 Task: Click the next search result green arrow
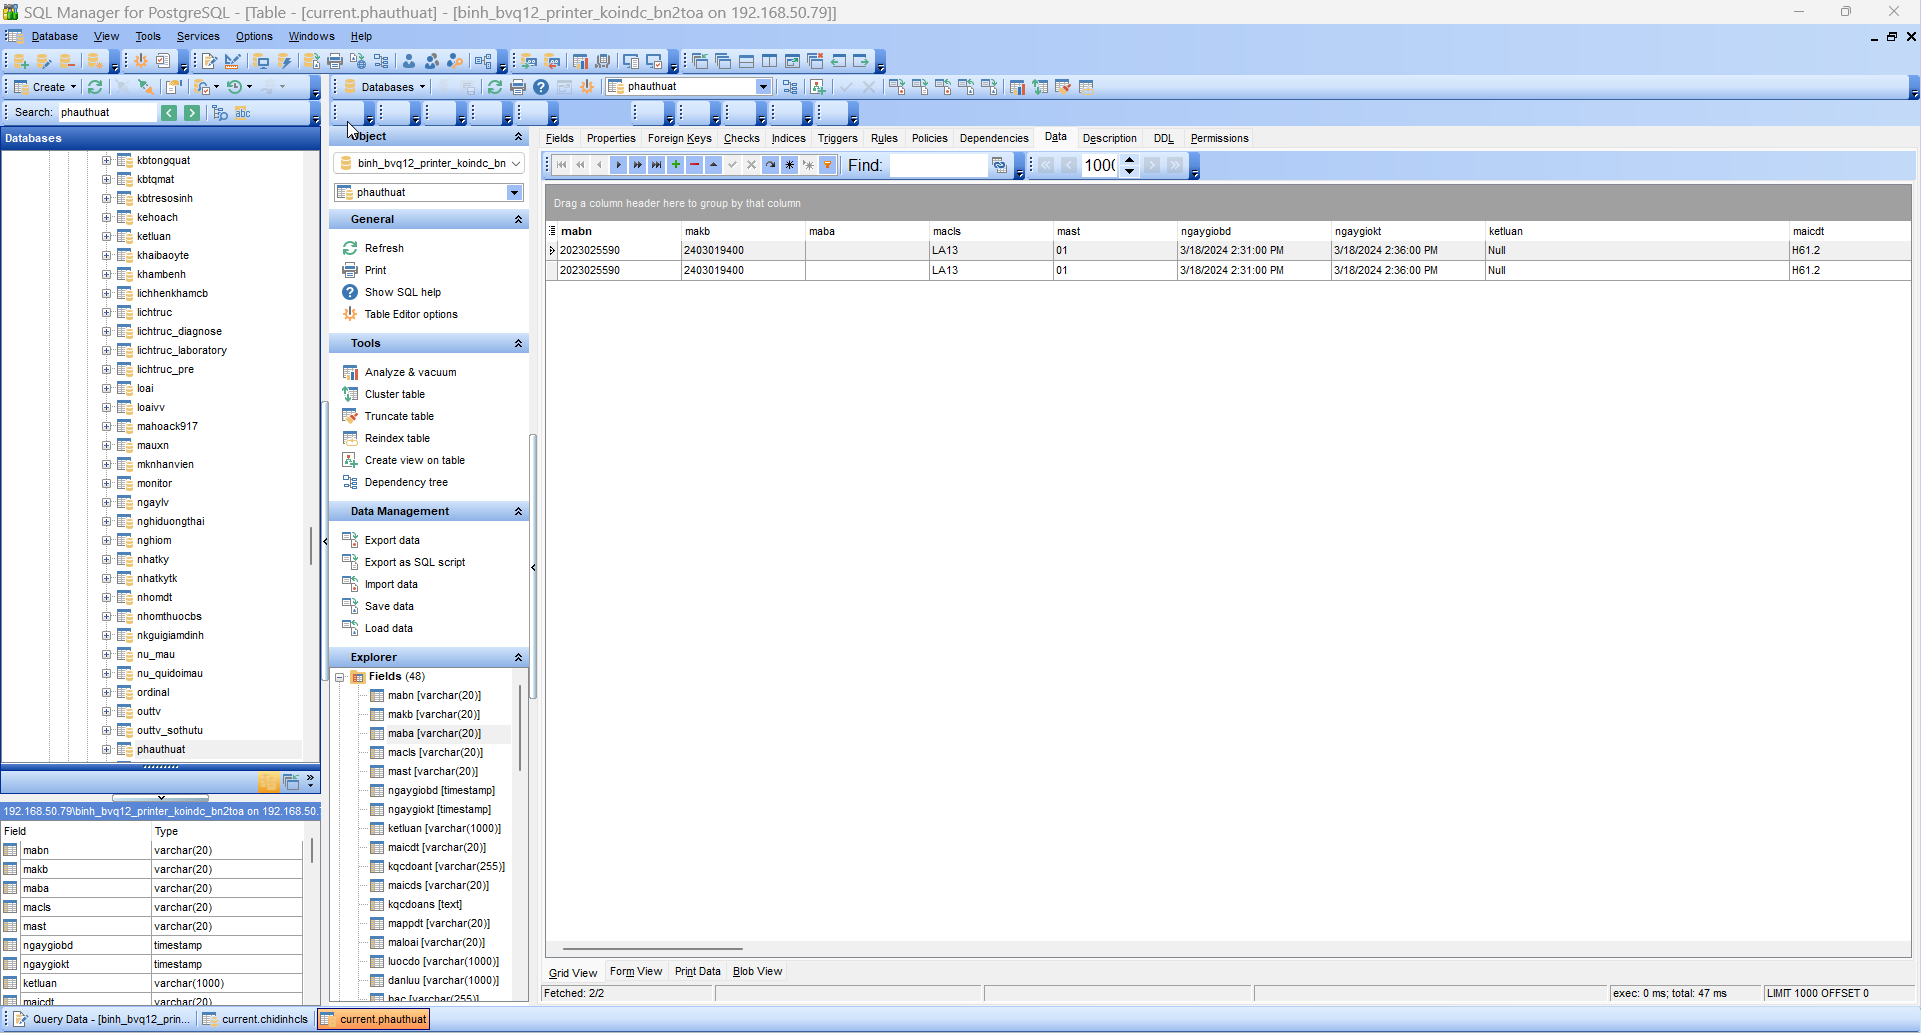[192, 113]
